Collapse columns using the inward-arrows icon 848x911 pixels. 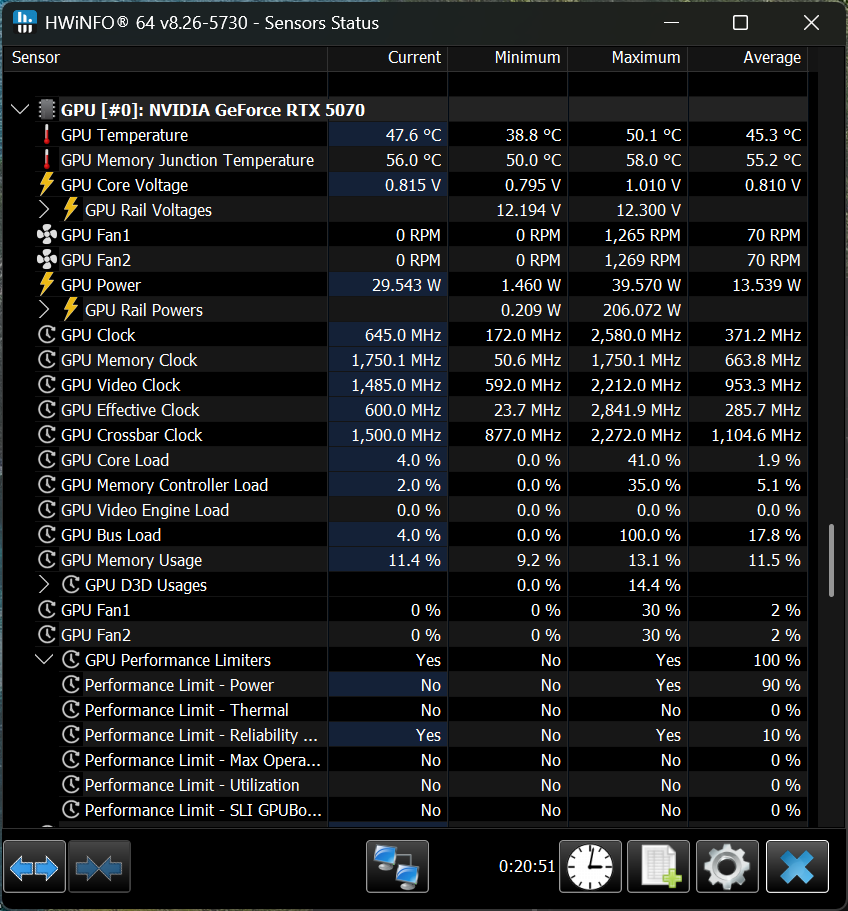tap(99, 866)
